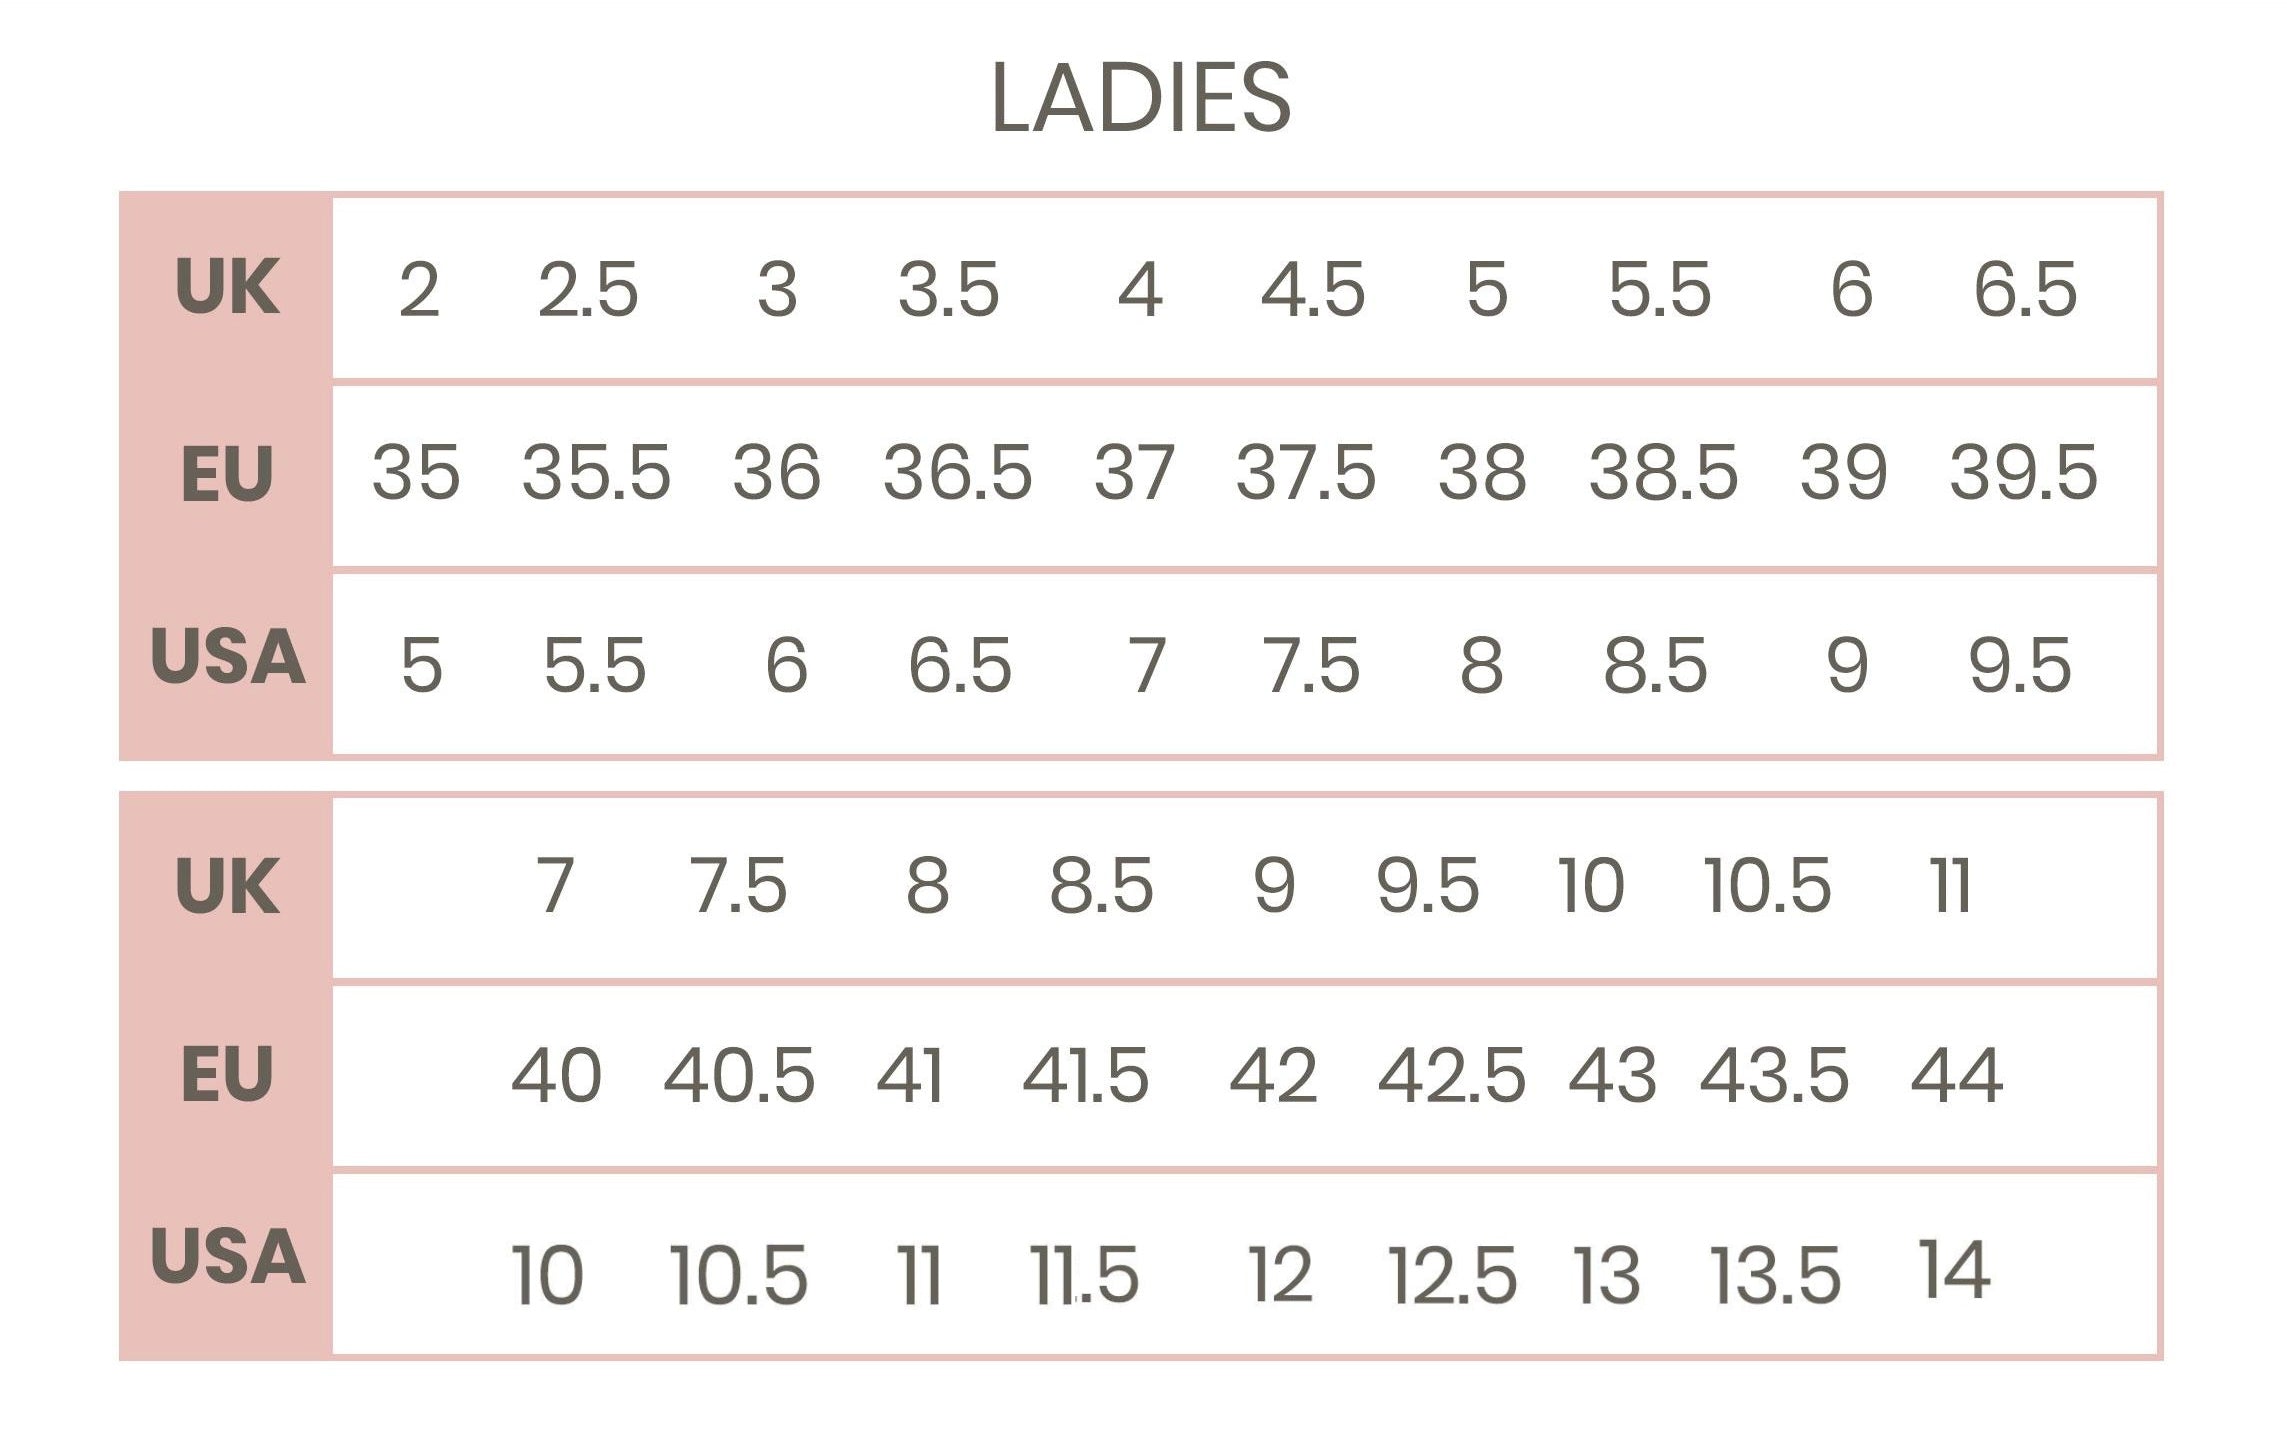Select EU size 38.5
The width and height of the screenshot is (2287, 1447).
click(x=1663, y=472)
